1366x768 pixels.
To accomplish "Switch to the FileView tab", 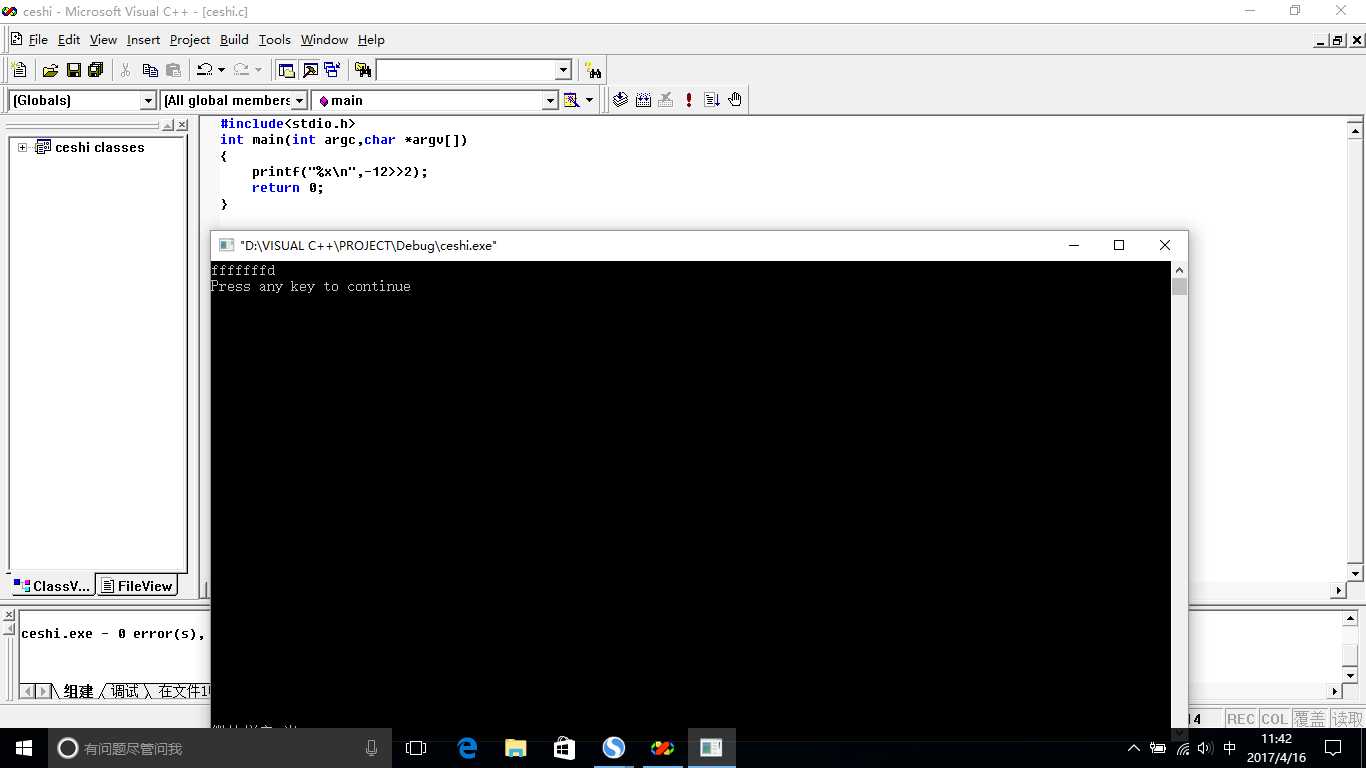I will [x=137, y=586].
